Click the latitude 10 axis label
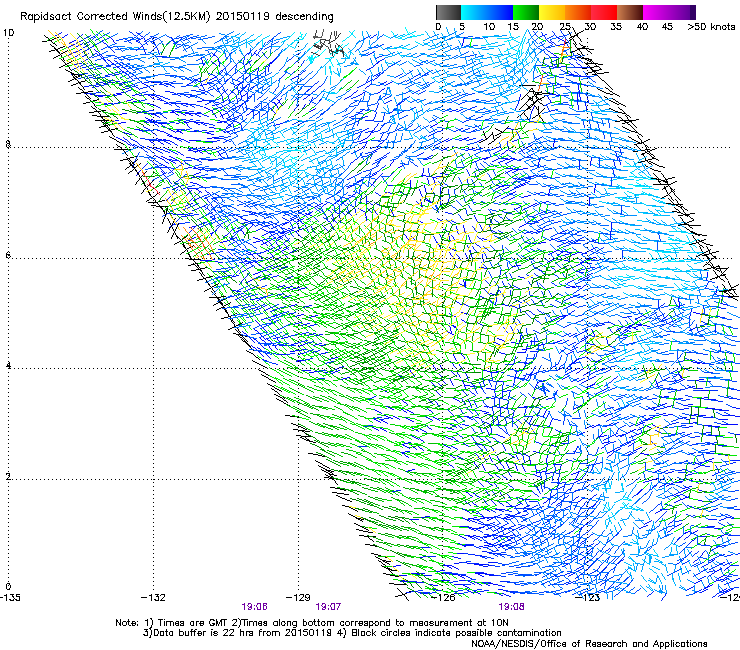Image resolution: width=740 pixels, height=650 pixels. 9,33
